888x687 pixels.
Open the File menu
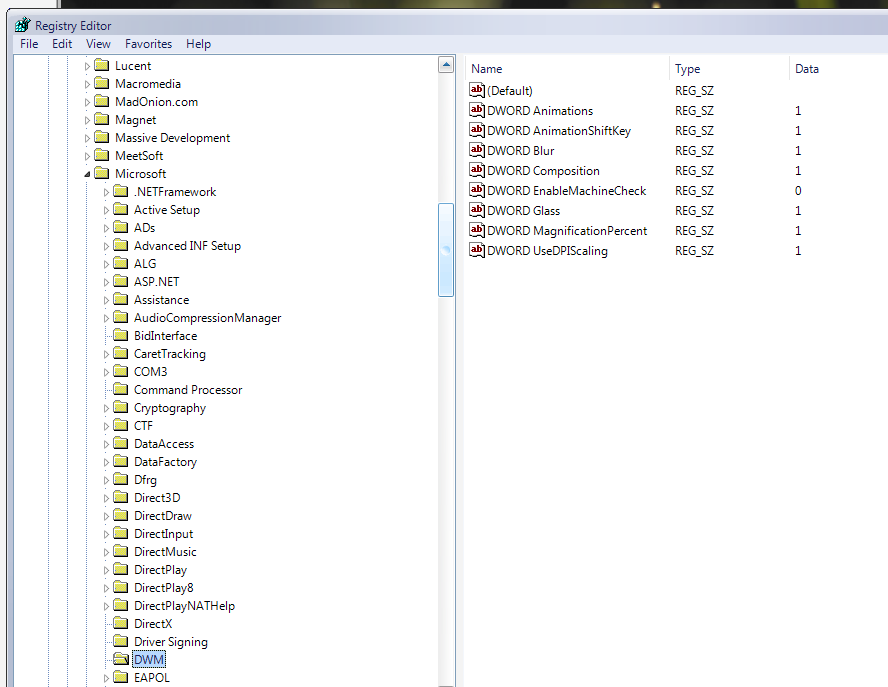tap(29, 44)
